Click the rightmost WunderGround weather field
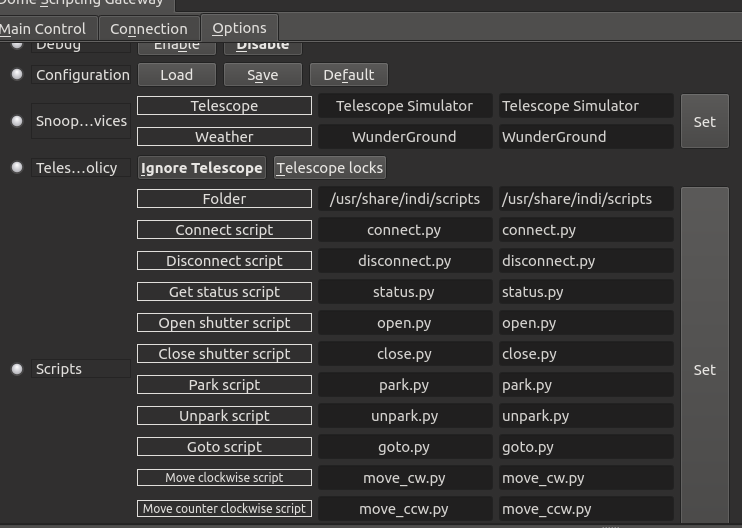This screenshot has height=528, width=742. (x=586, y=137)
